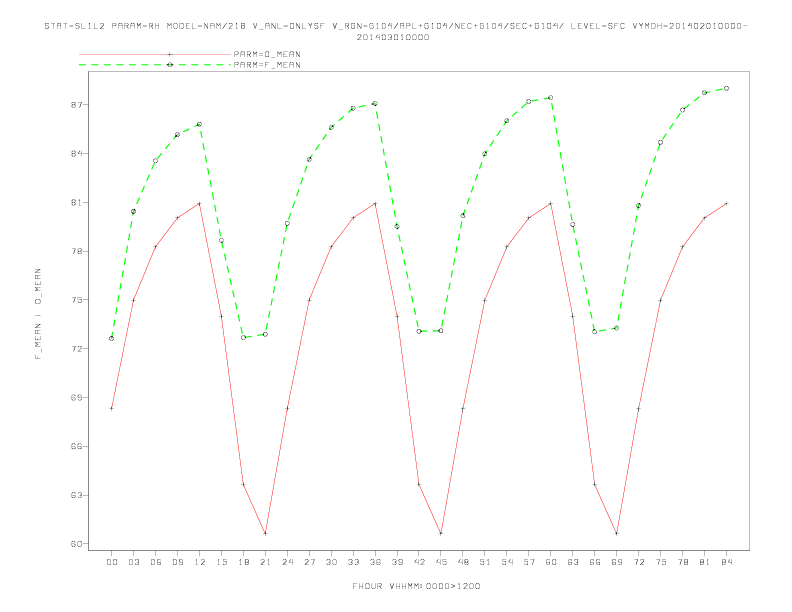Click x-axis tick label 45

pos(441,562)
